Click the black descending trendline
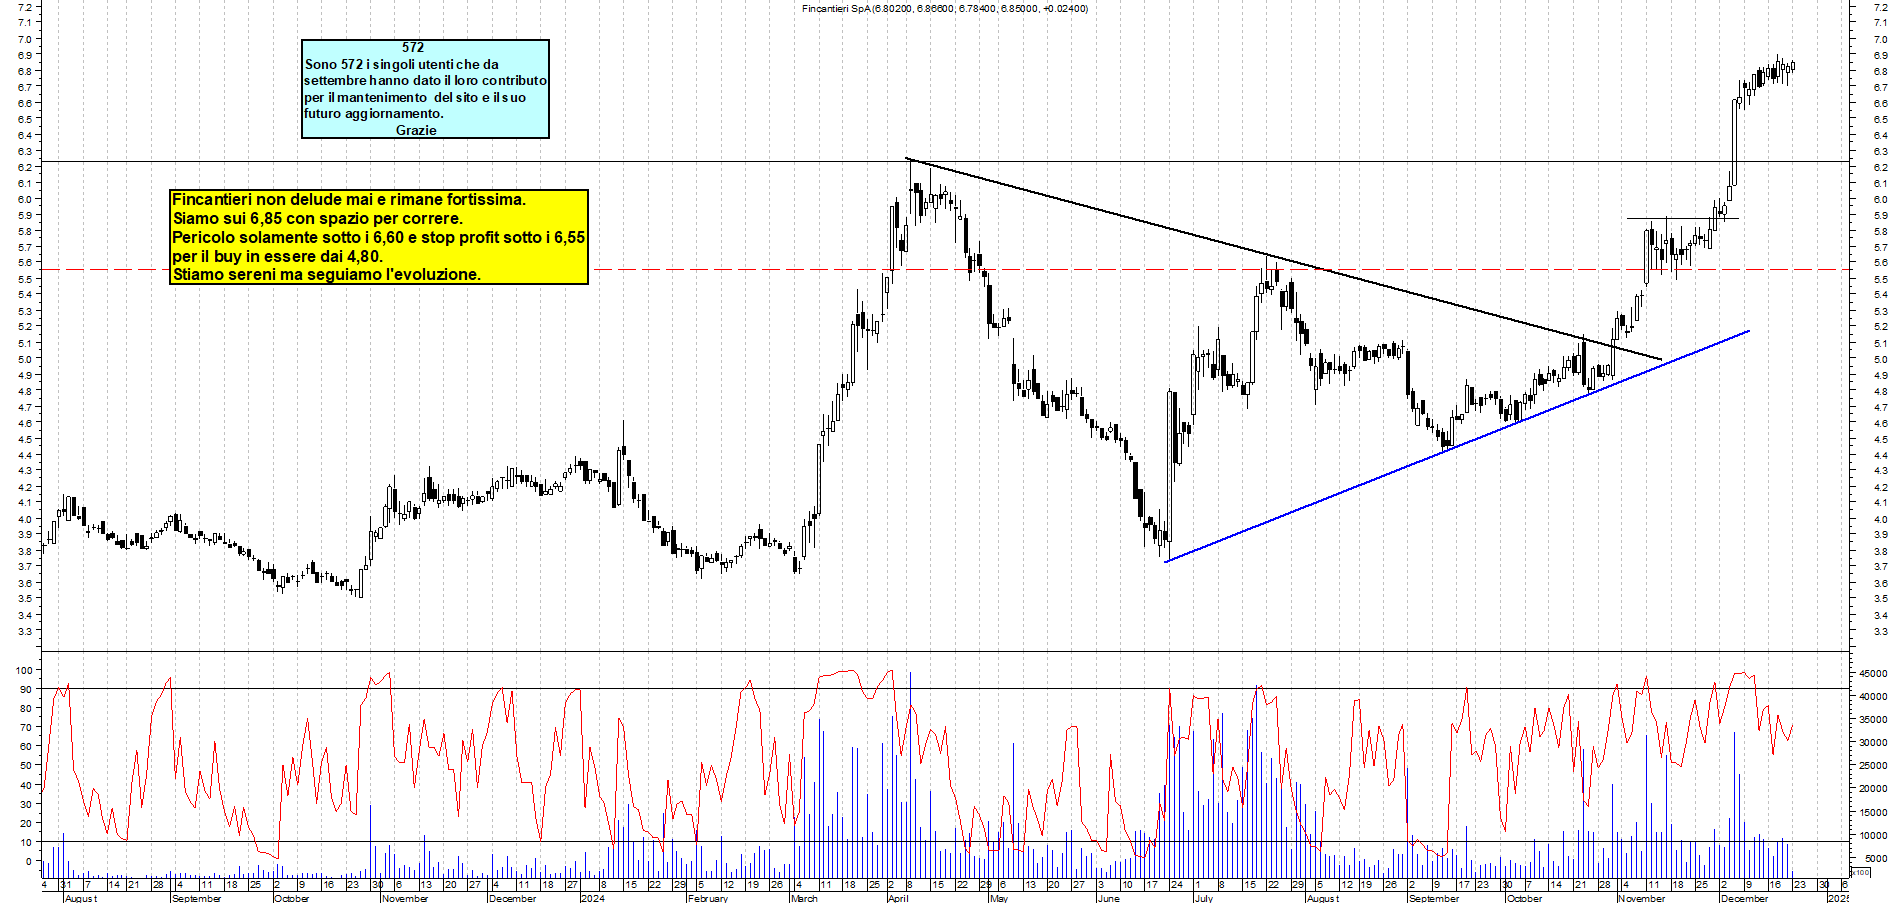Screen dimensions: 1890x903 1283,259
